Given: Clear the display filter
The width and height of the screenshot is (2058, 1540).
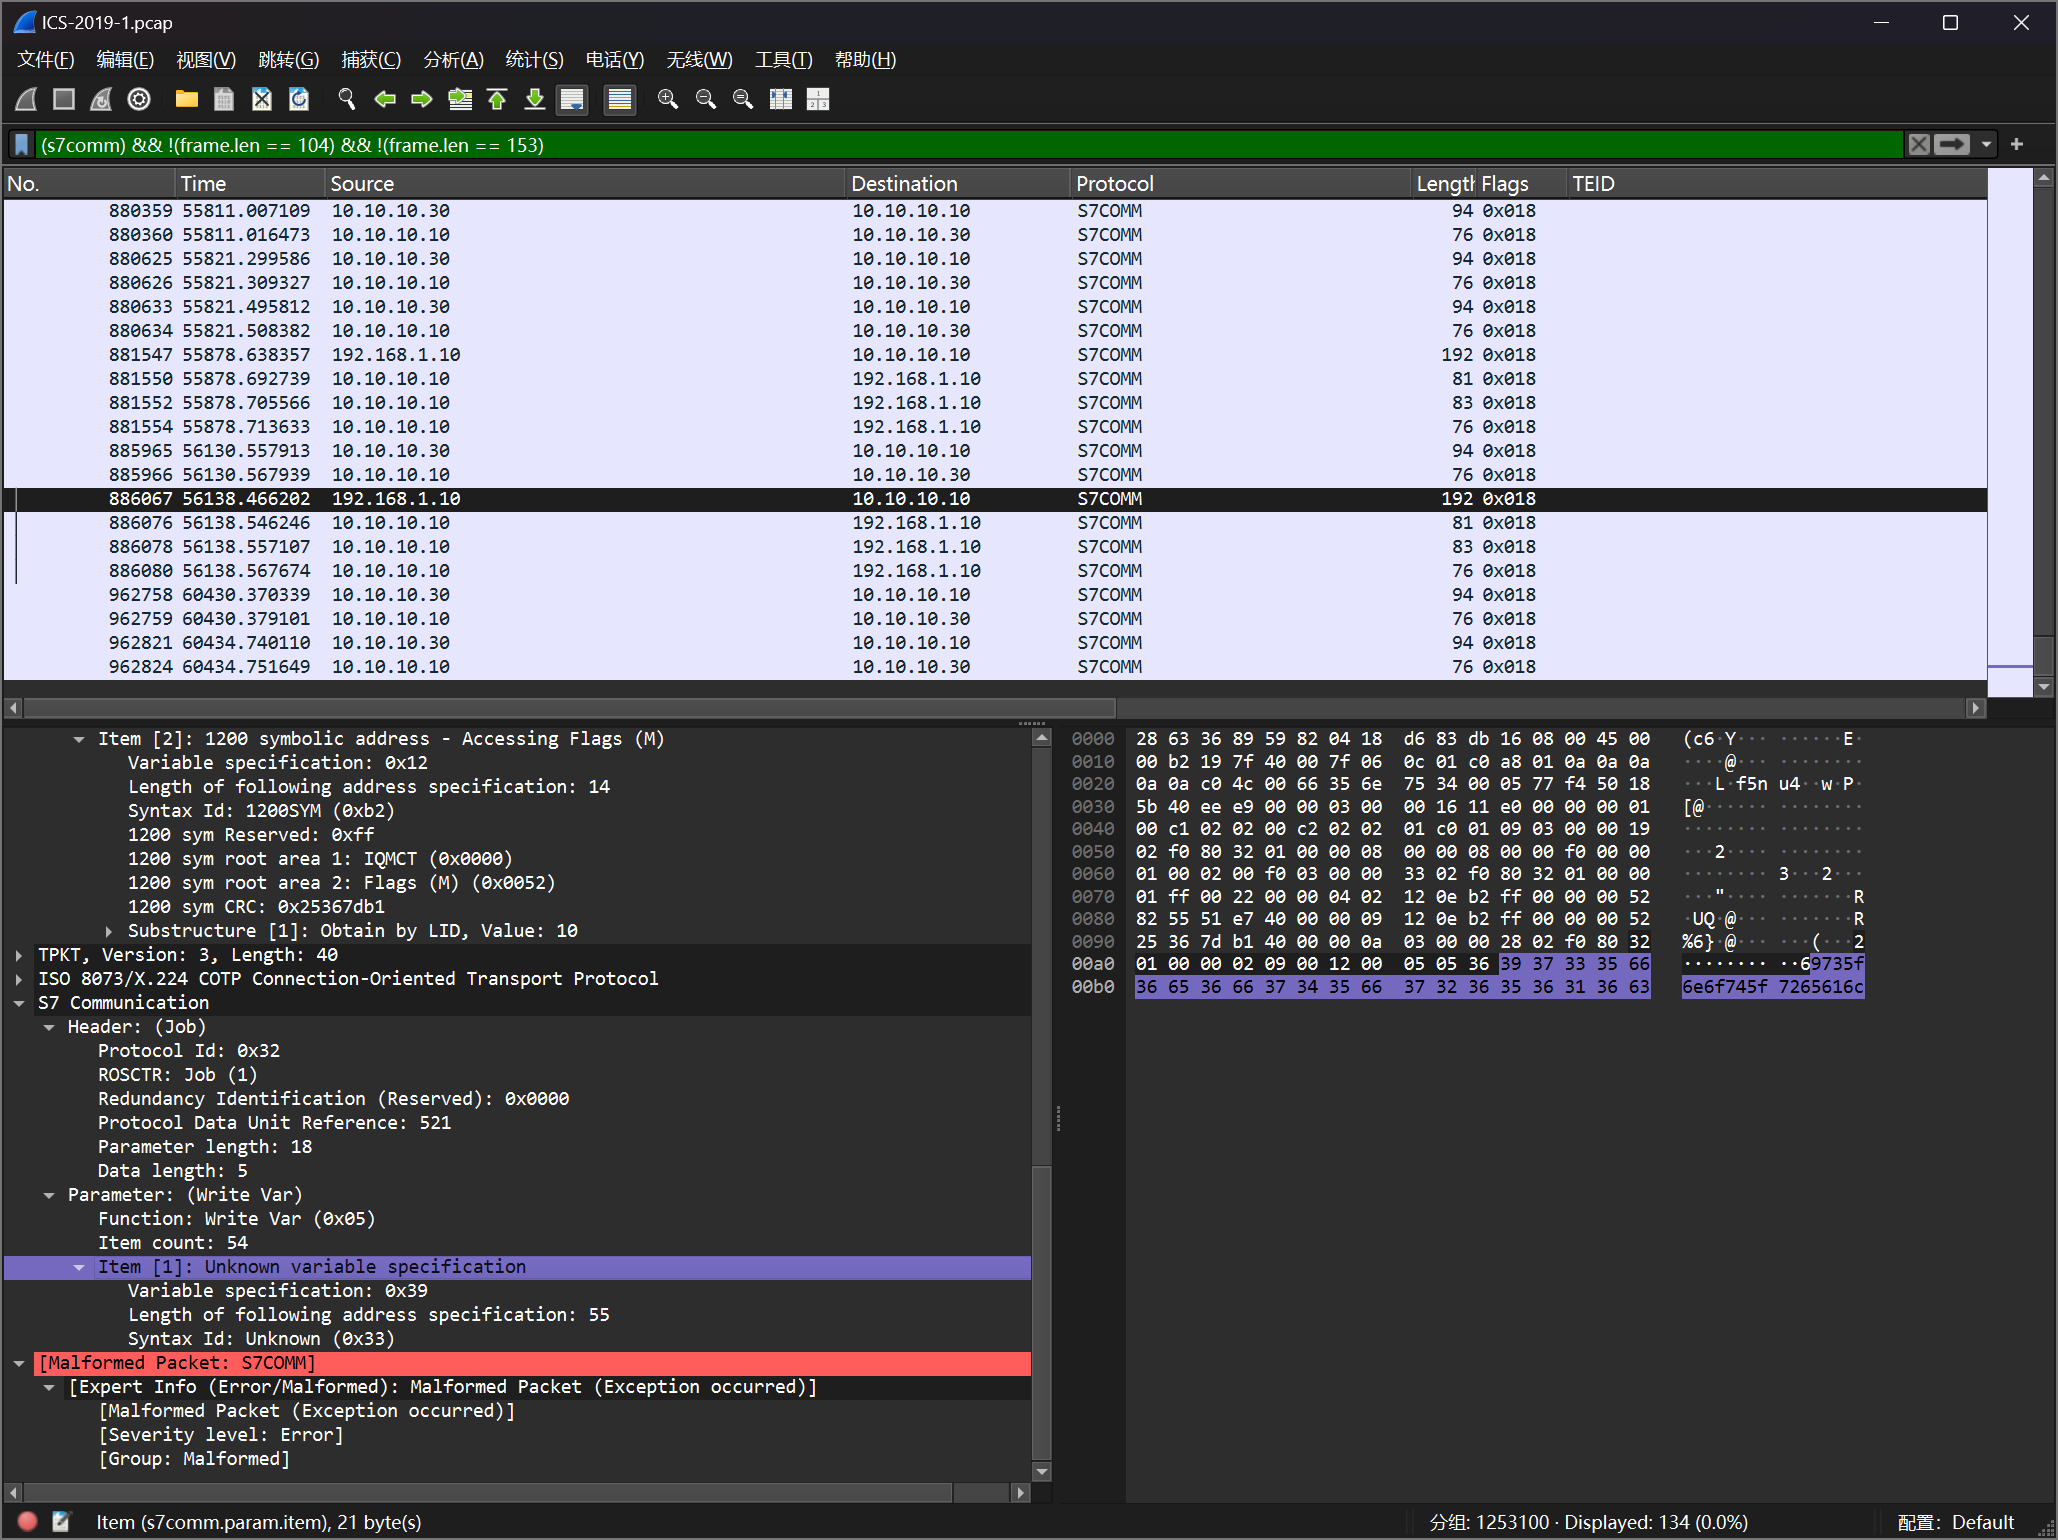Looking at the screenshot, I should click(x=1918, y=145).
